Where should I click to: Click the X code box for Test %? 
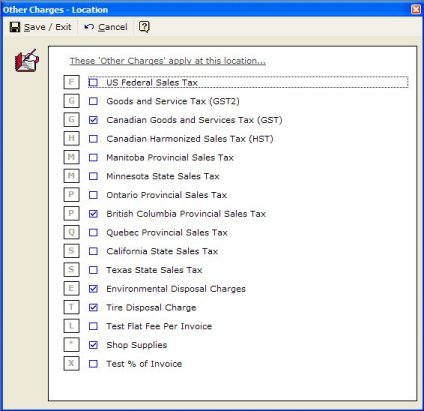click(71, 363)
